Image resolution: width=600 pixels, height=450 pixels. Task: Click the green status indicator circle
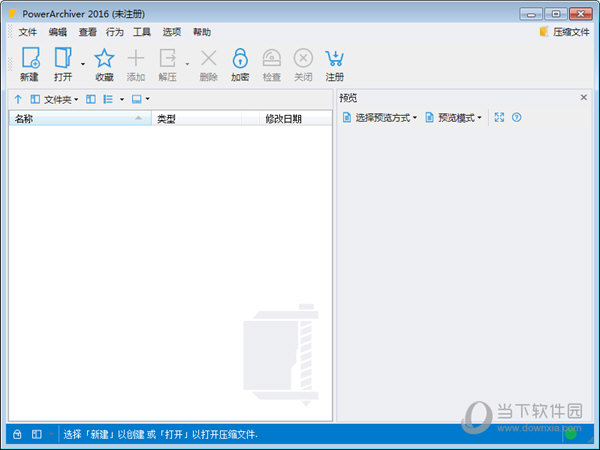click(x=571, y=434)
